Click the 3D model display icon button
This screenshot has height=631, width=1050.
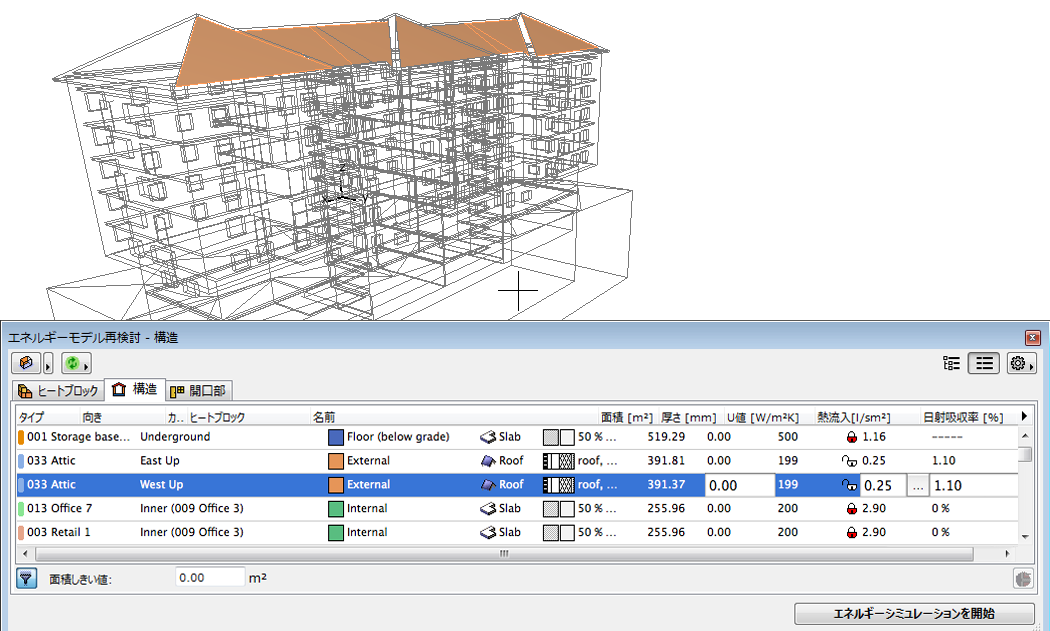tap(26, 363)
